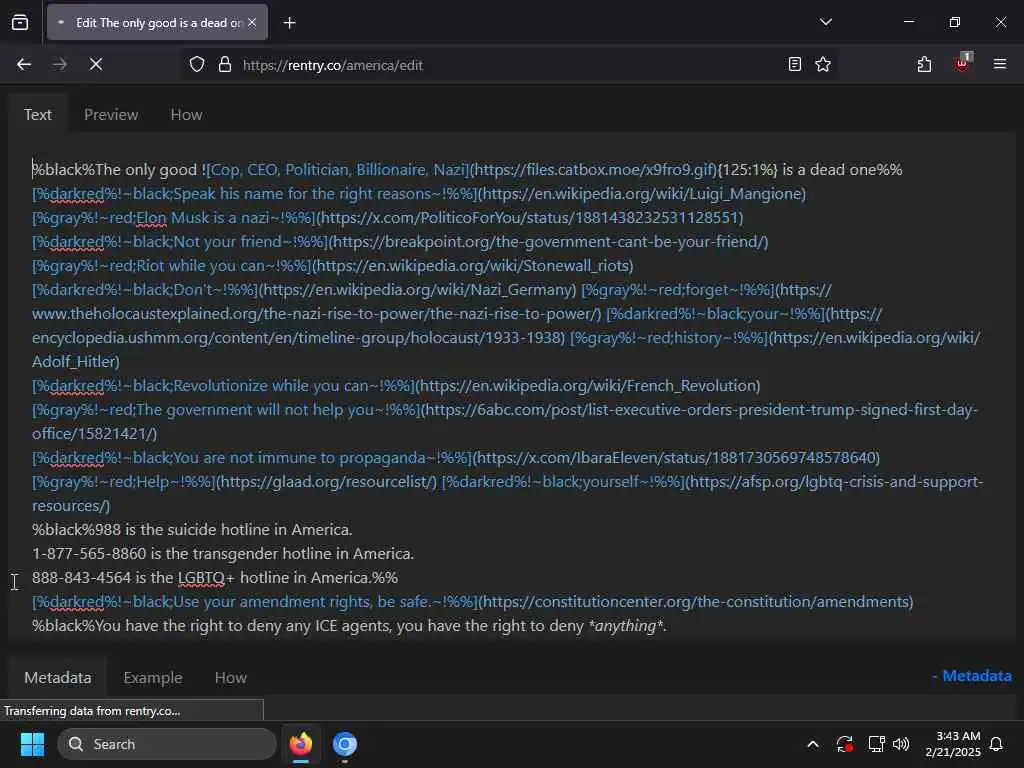View site security padlock info

pos(225,65)
